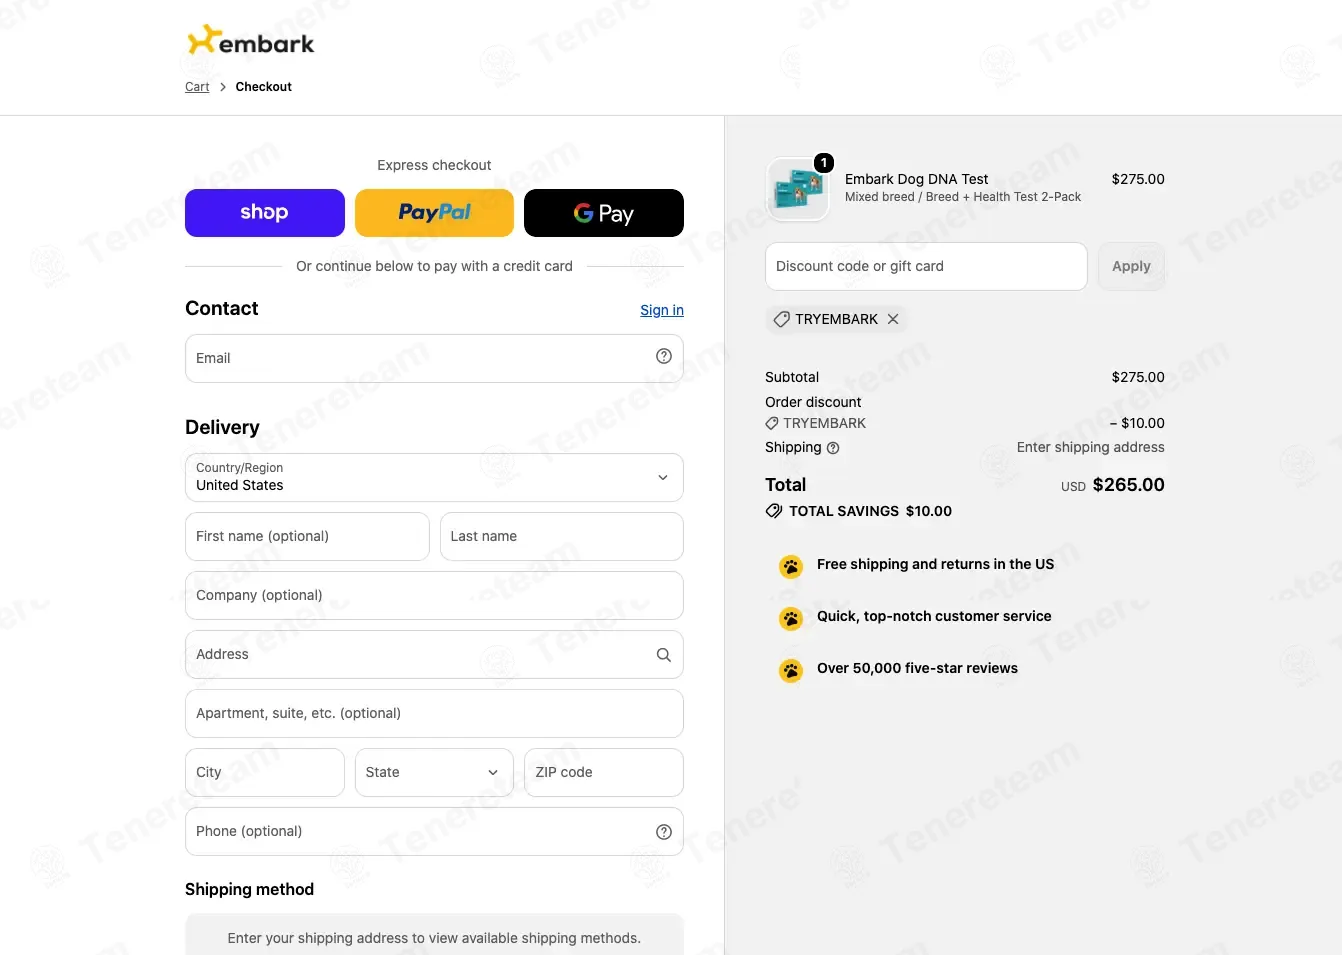Focus the Phone (optional) field
Viewport: 1342px width, 955px height.
[434, 831]
